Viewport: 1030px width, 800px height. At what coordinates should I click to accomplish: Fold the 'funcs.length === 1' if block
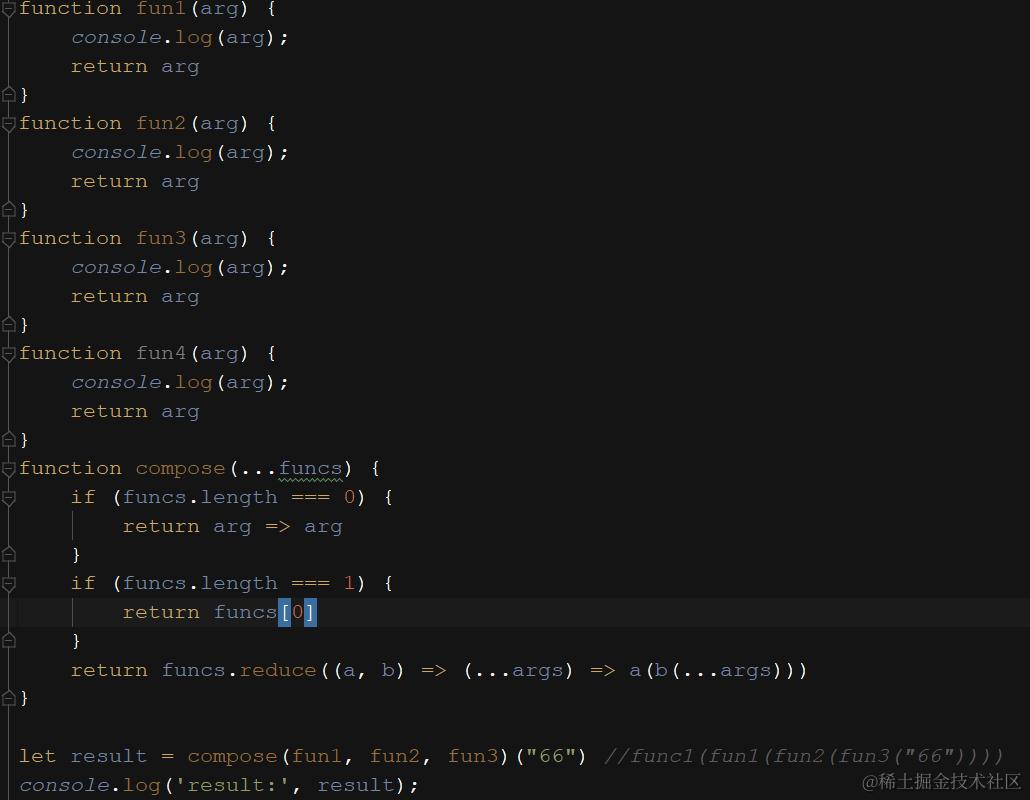pos(9,584)
